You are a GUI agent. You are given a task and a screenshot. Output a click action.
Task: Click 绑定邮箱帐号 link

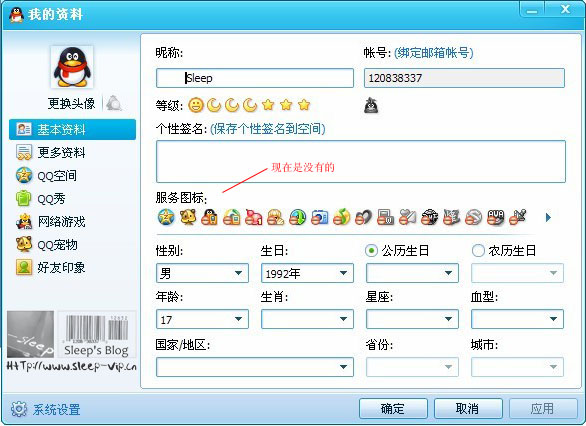434,53
